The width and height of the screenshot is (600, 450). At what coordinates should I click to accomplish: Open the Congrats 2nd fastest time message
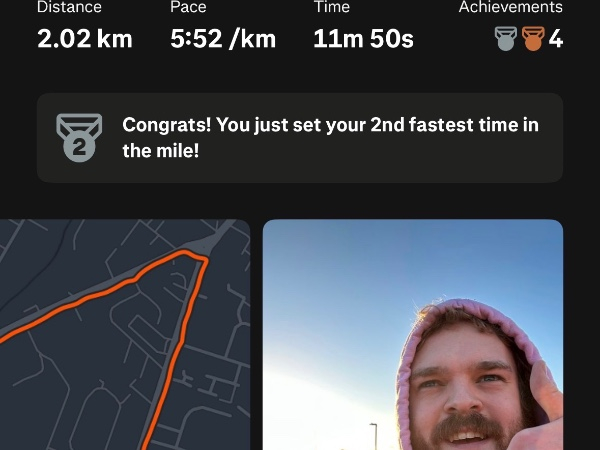coord(300,138)
